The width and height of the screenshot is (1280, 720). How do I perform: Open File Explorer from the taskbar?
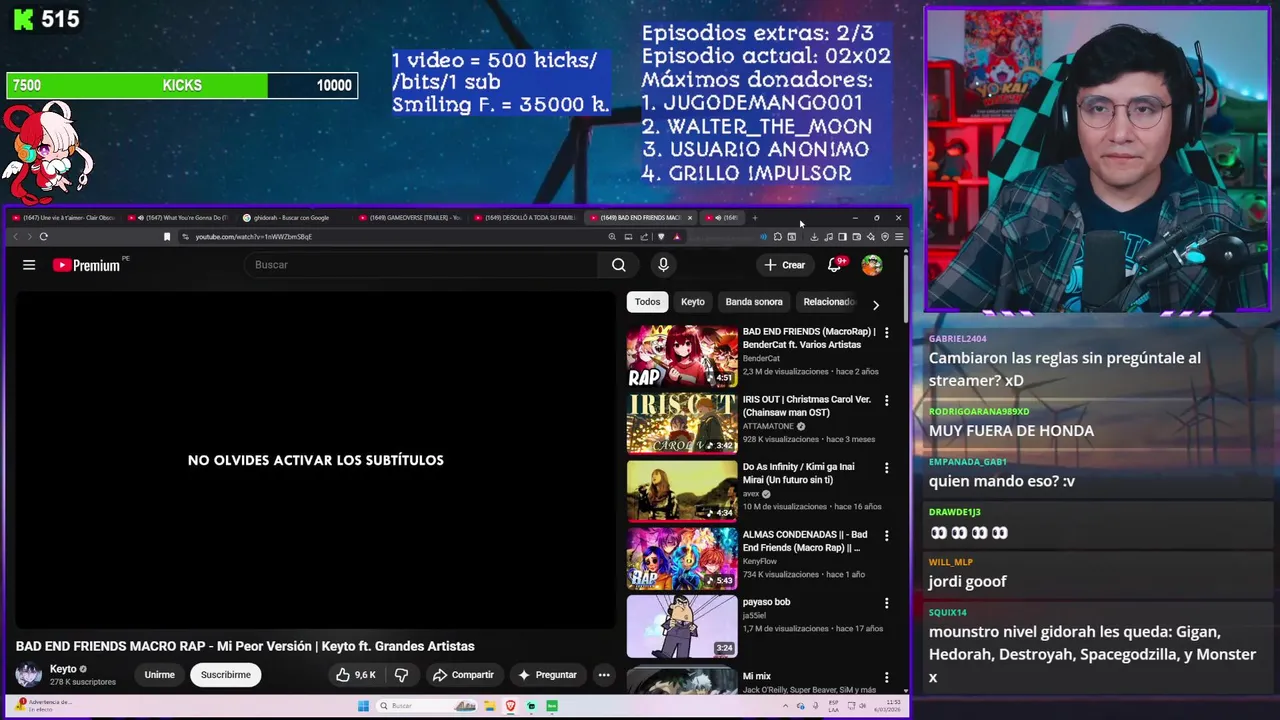490,706
